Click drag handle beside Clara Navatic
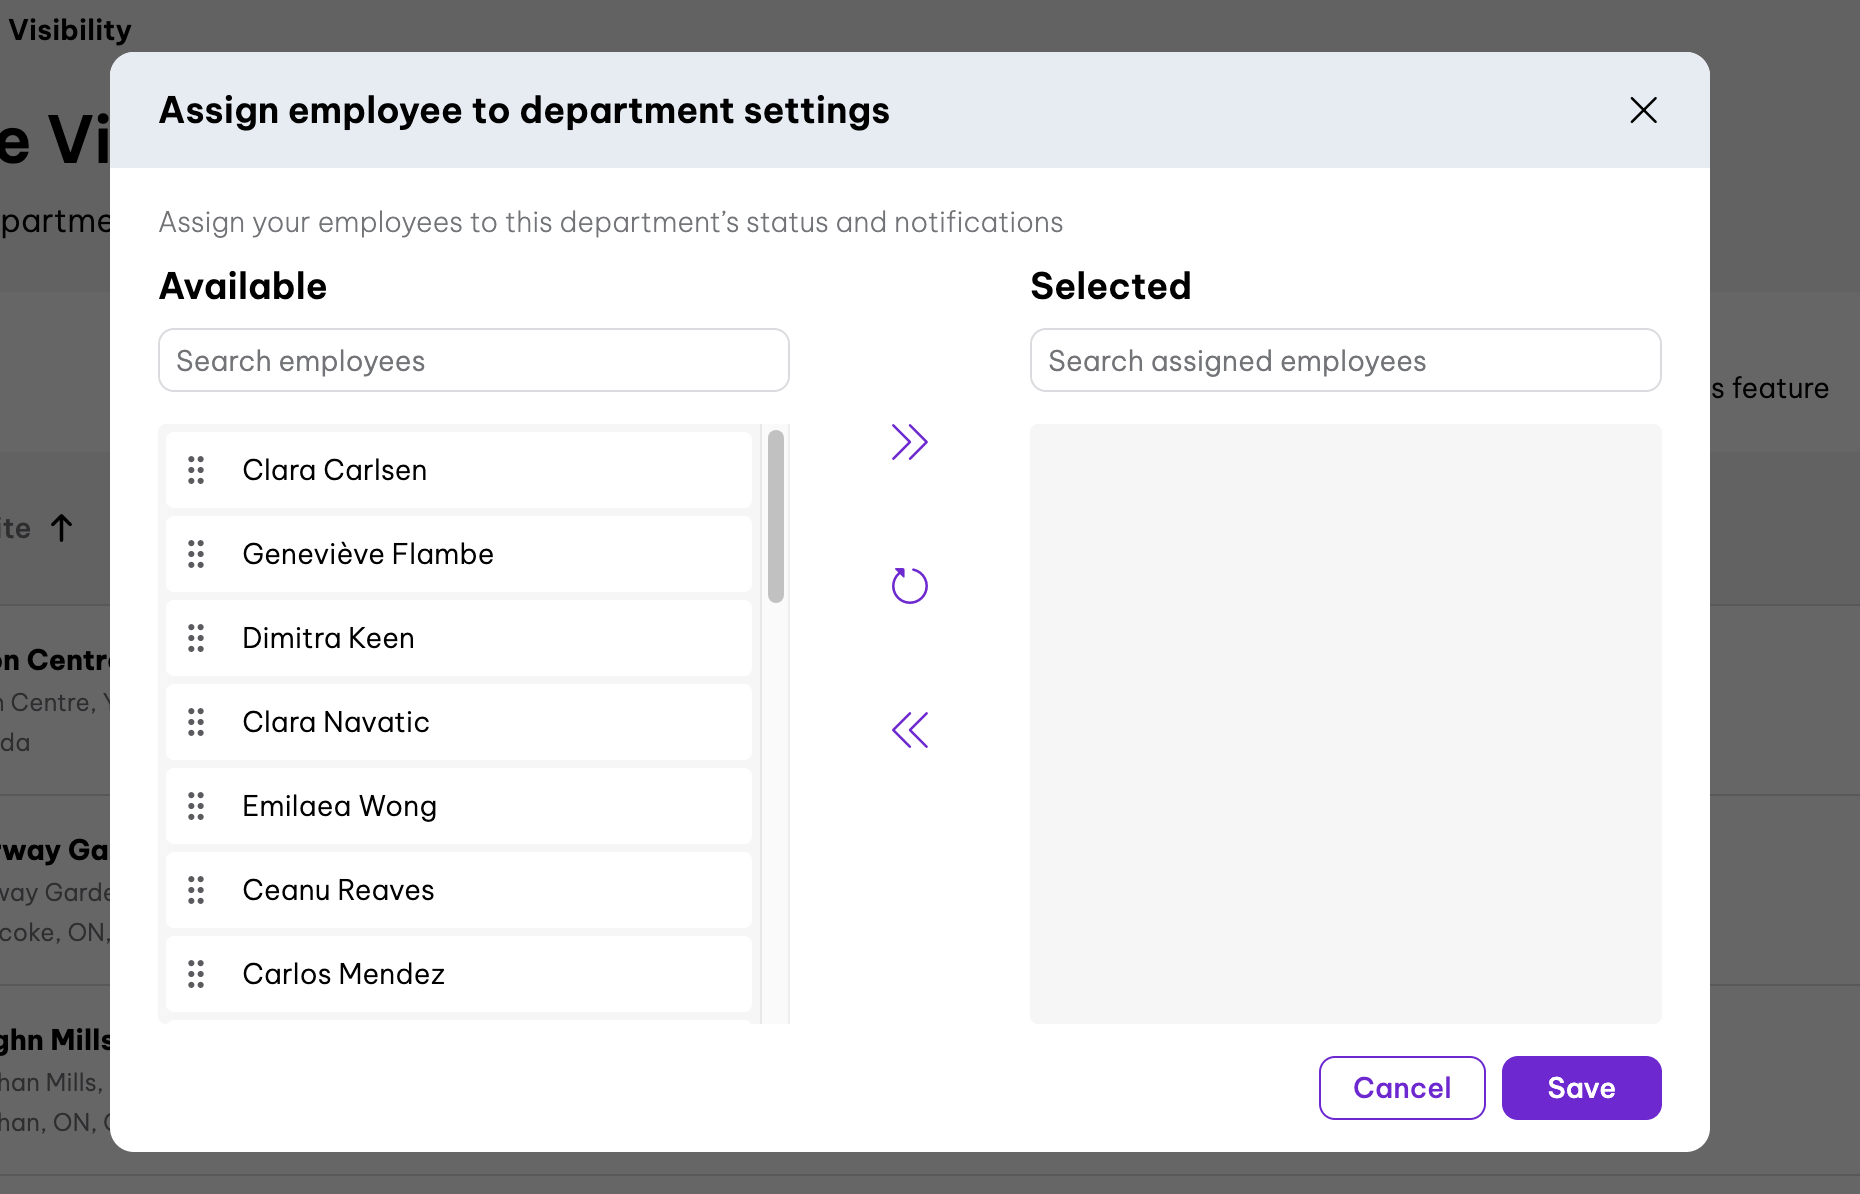 pos(196,722)
